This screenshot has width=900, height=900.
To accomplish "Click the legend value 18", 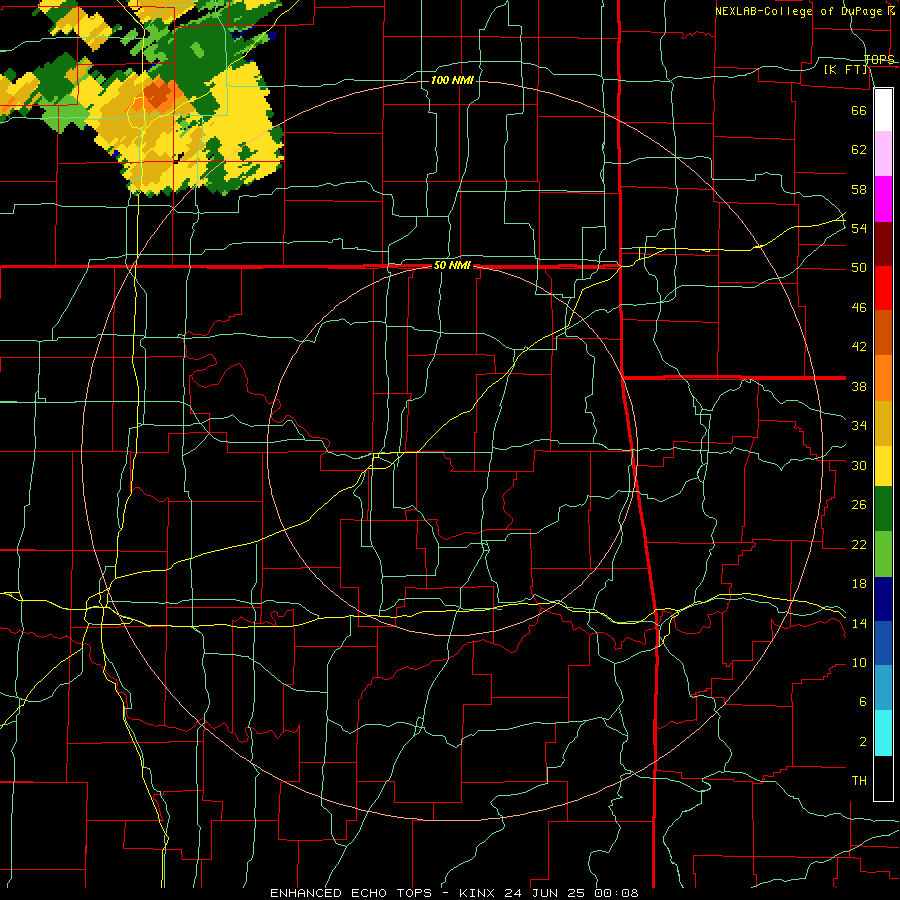I will 859,584.
